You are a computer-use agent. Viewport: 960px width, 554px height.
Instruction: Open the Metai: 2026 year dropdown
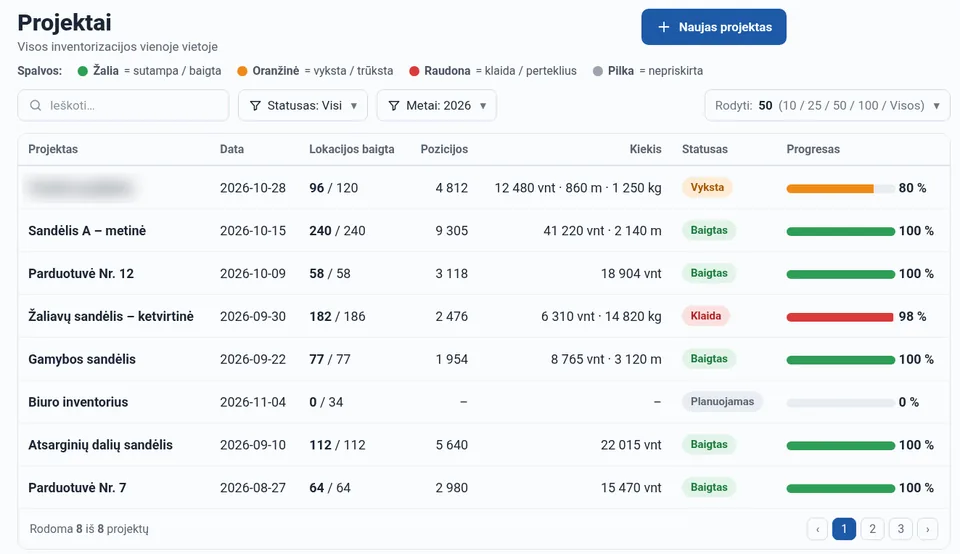coord(437,105)
